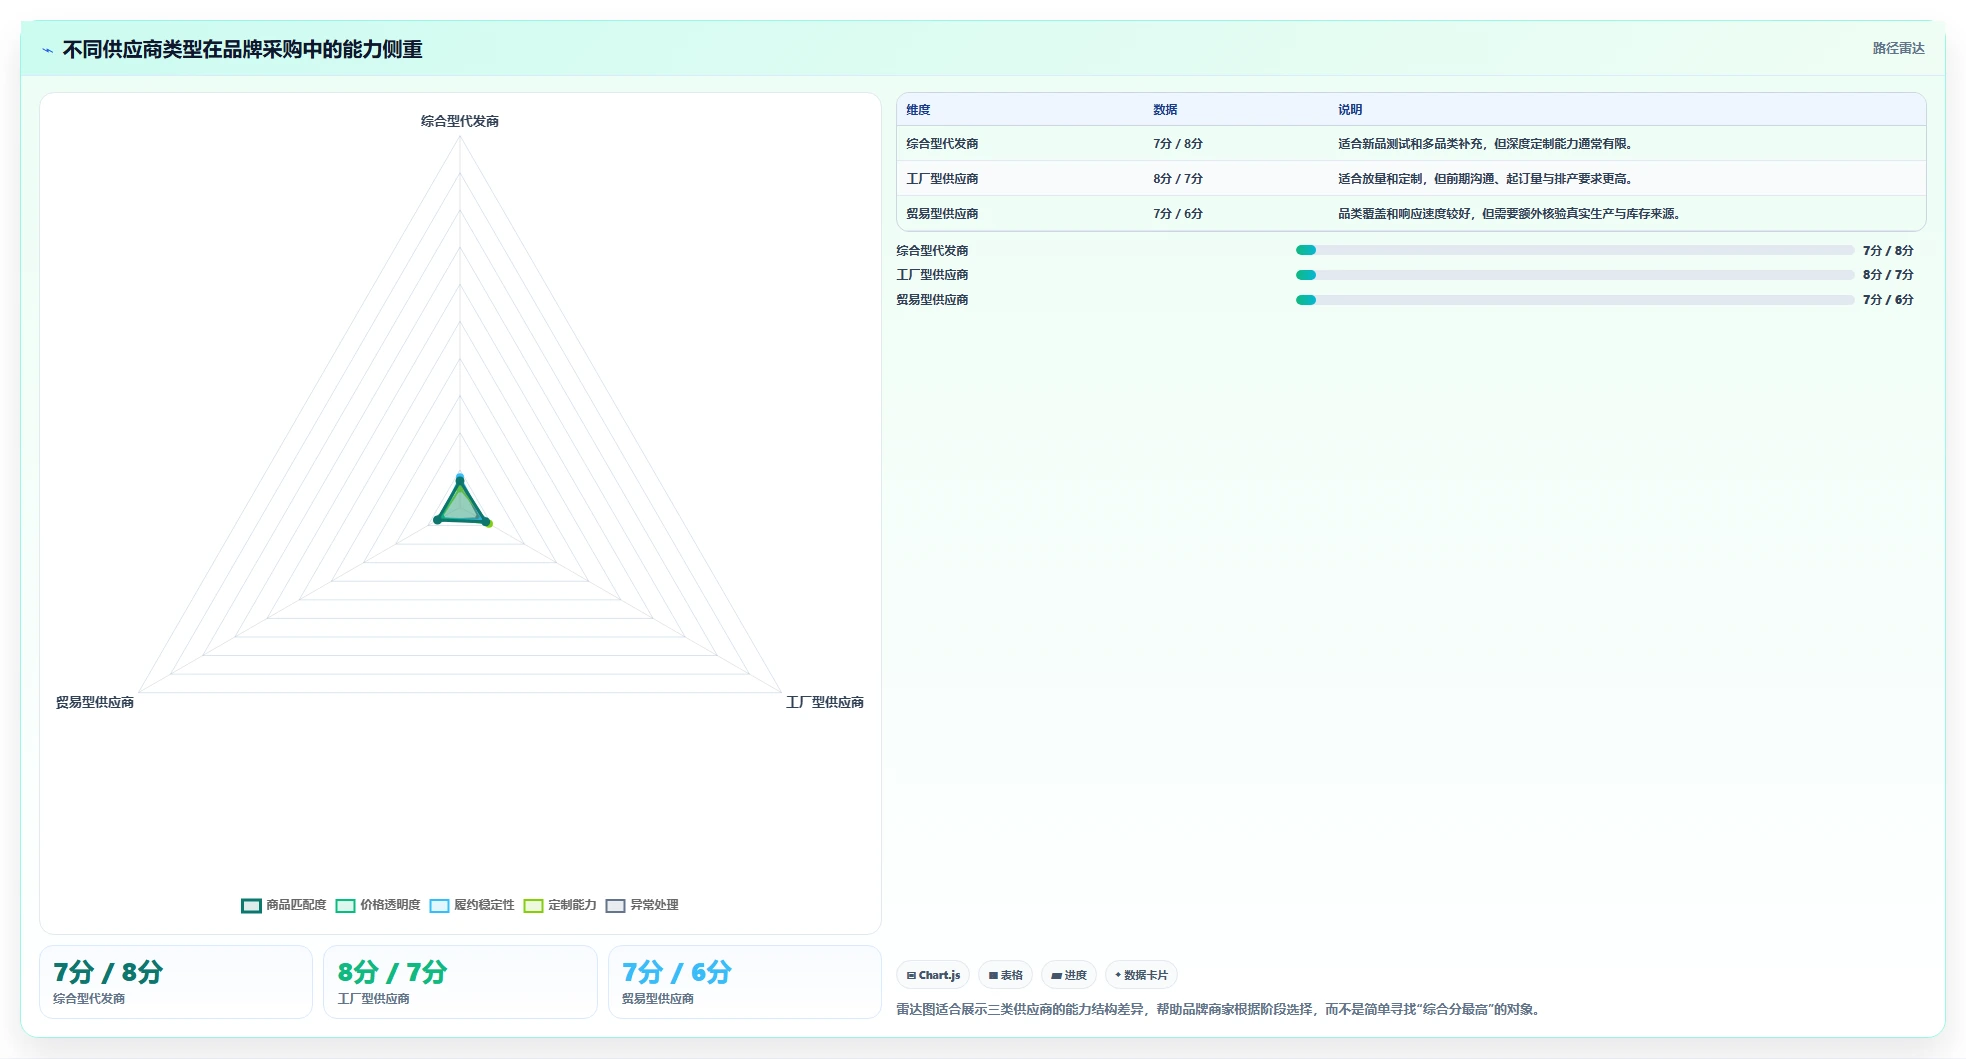Viewport: 1966px width, 1059px height.
Task: Click description starting 适合放量和定制
Action: (x=1487, y=179)
